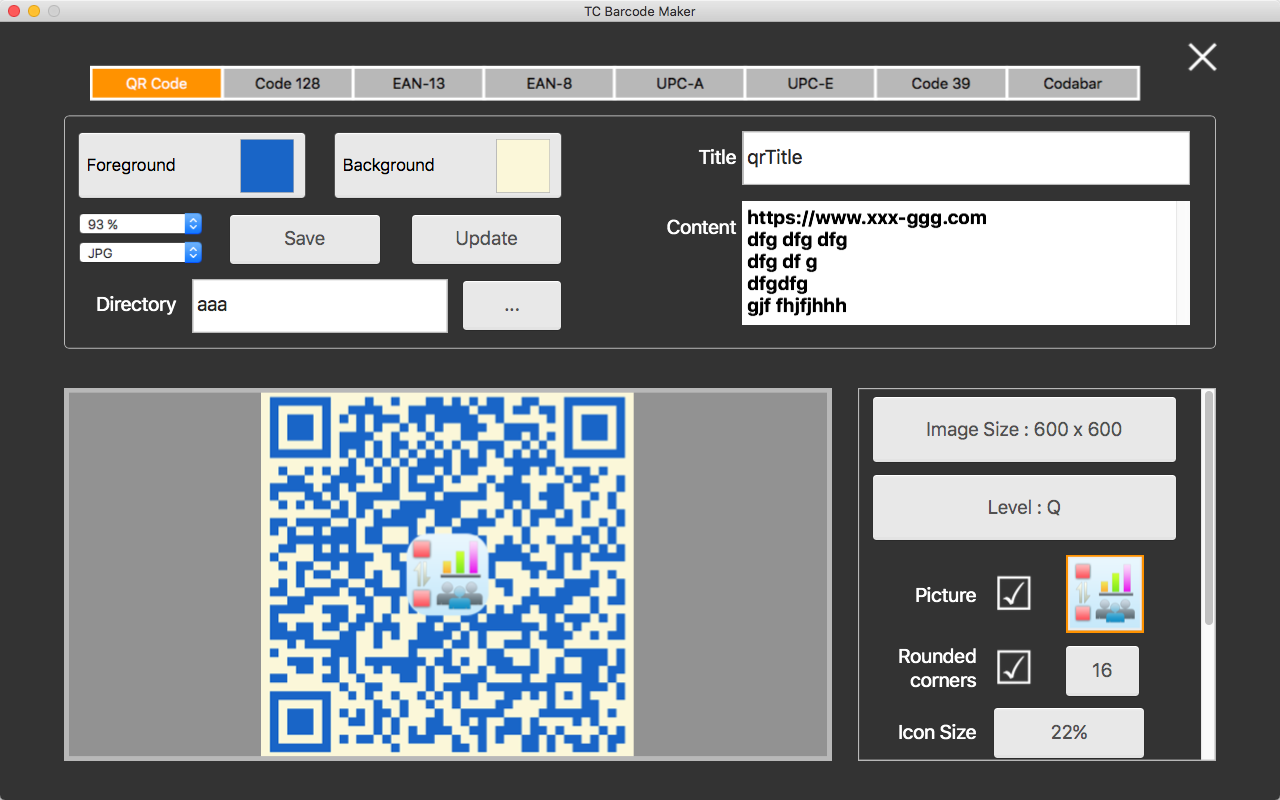Click into the Directory field containing aaa
1280x800 pixels.
click(320, 305)
